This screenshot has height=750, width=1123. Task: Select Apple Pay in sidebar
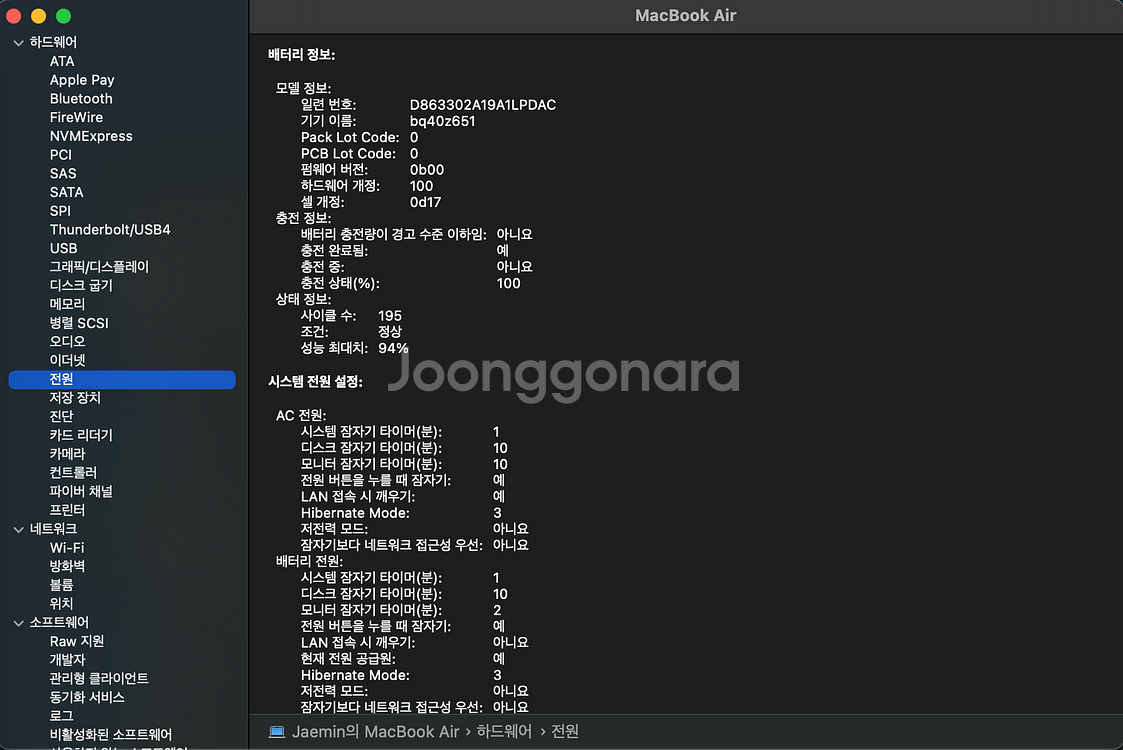point(82,80)
